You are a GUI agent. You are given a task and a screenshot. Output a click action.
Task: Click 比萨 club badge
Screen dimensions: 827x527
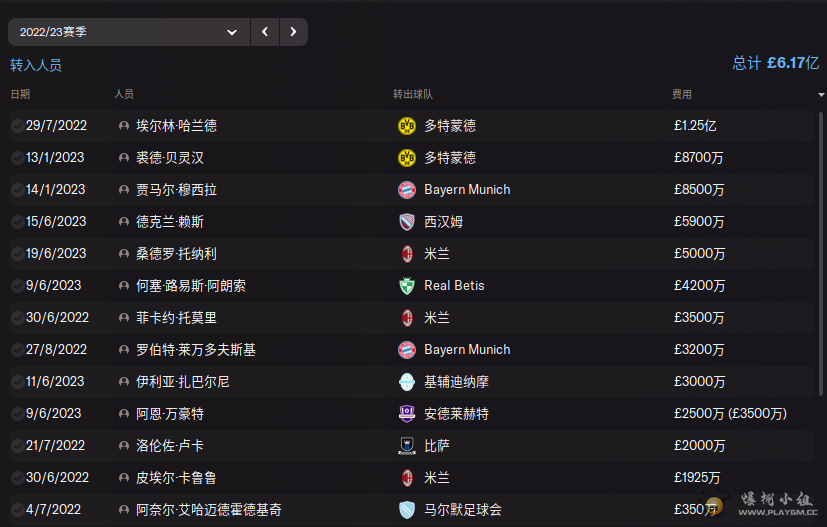coord(406,446)
